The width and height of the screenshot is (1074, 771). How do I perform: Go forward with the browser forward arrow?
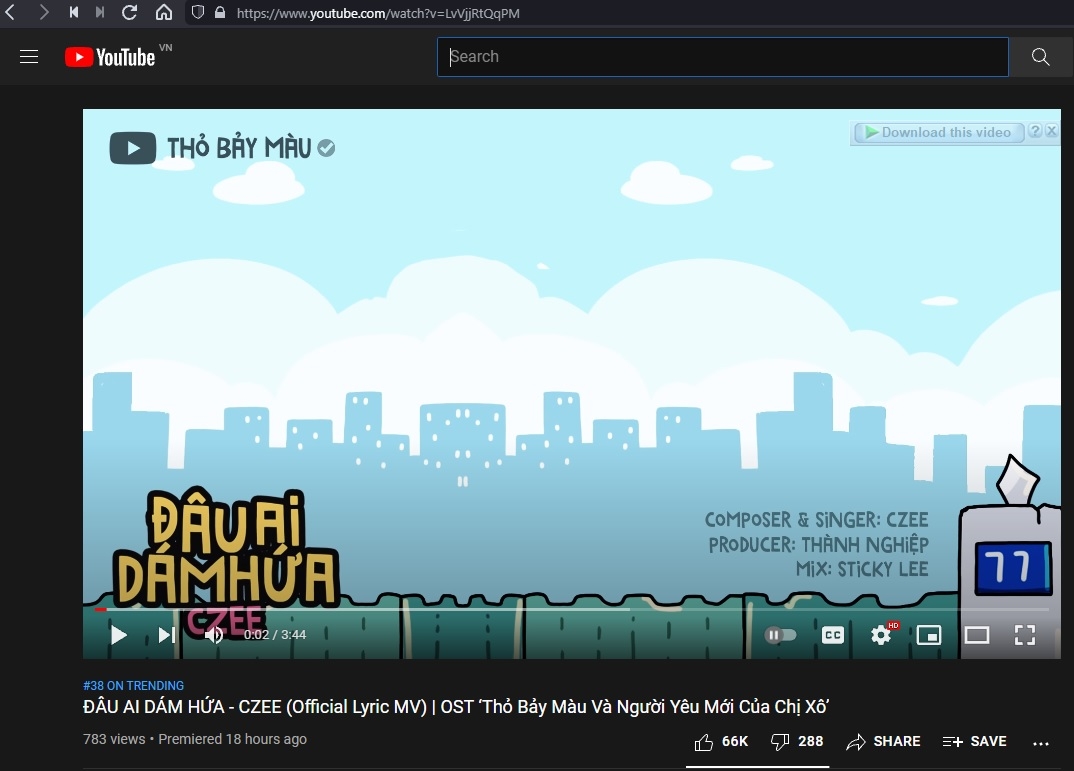(44, 12)
